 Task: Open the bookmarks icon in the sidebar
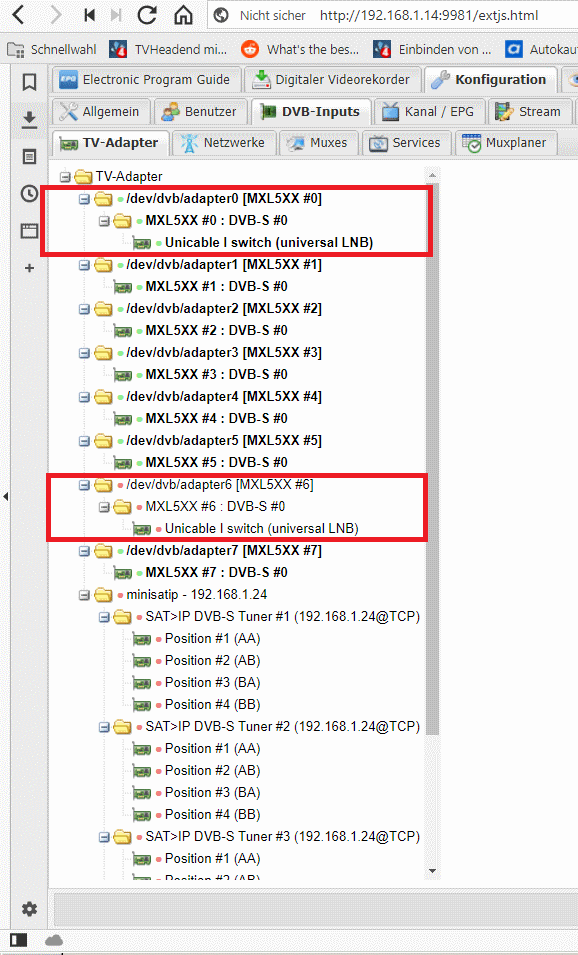29,82
